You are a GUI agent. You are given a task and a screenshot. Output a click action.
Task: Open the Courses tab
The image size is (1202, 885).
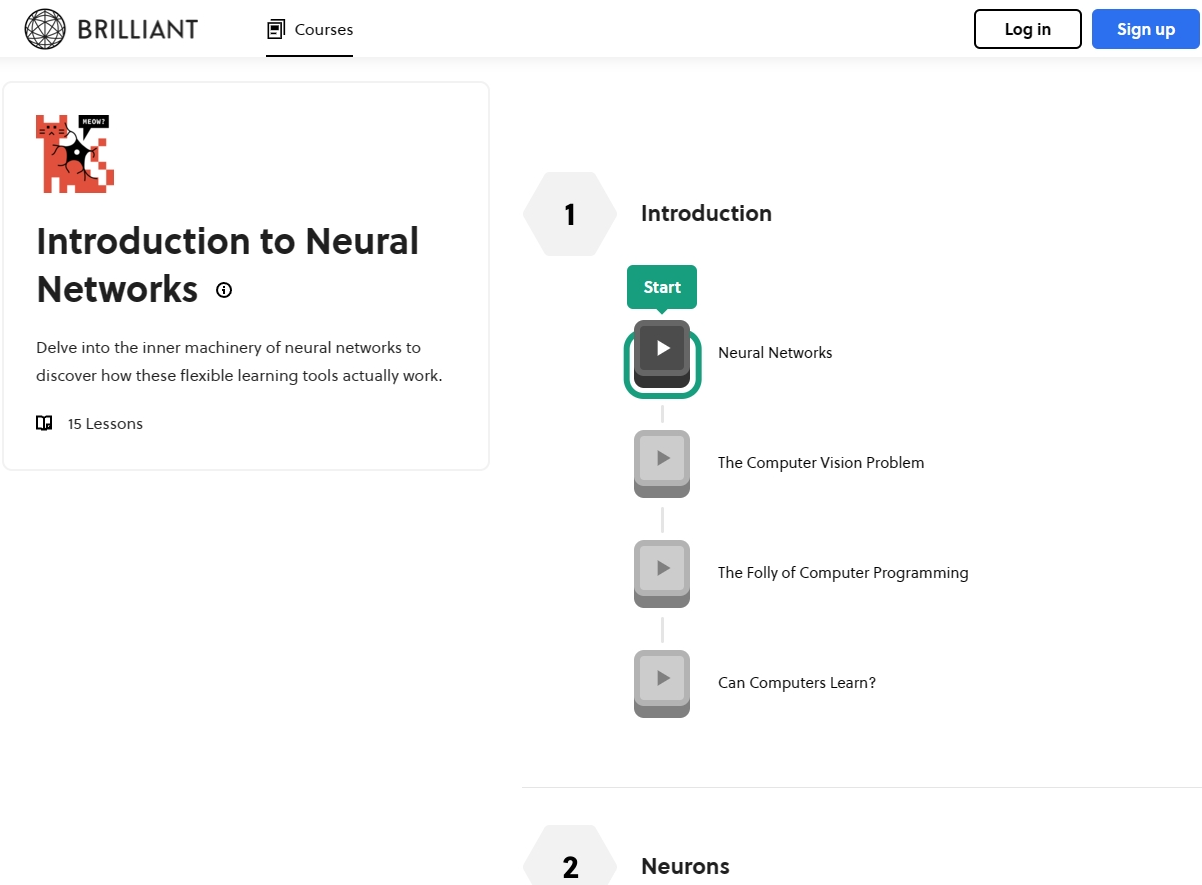309,30
